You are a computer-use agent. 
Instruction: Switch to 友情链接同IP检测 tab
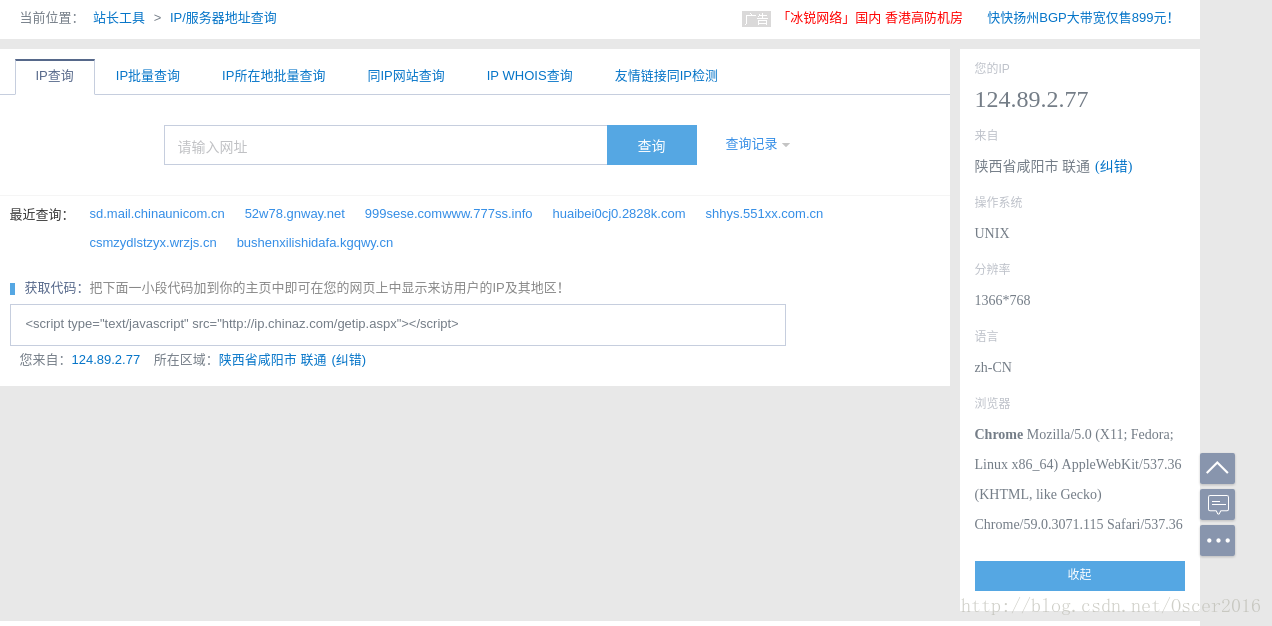tap(666, 76)
